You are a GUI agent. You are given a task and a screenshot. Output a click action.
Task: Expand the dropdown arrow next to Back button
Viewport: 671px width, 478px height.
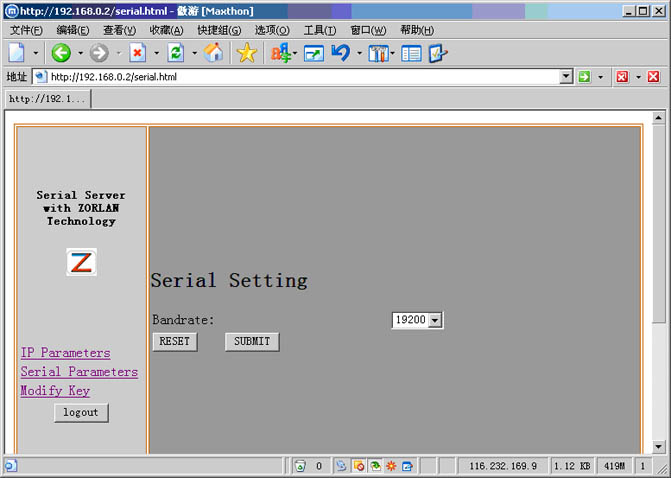pyautogui.click(x=79, y=53)
